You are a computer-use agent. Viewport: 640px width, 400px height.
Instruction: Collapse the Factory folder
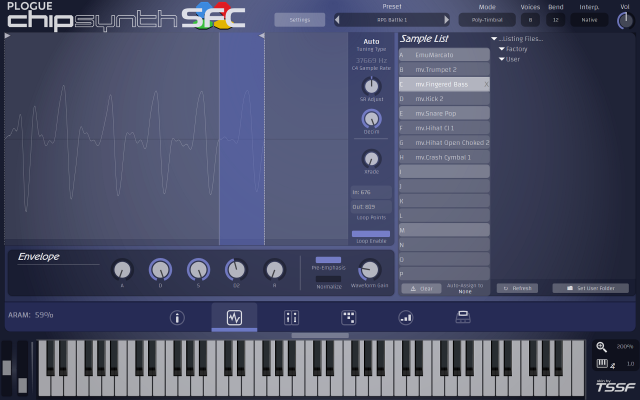coord(502,49)
